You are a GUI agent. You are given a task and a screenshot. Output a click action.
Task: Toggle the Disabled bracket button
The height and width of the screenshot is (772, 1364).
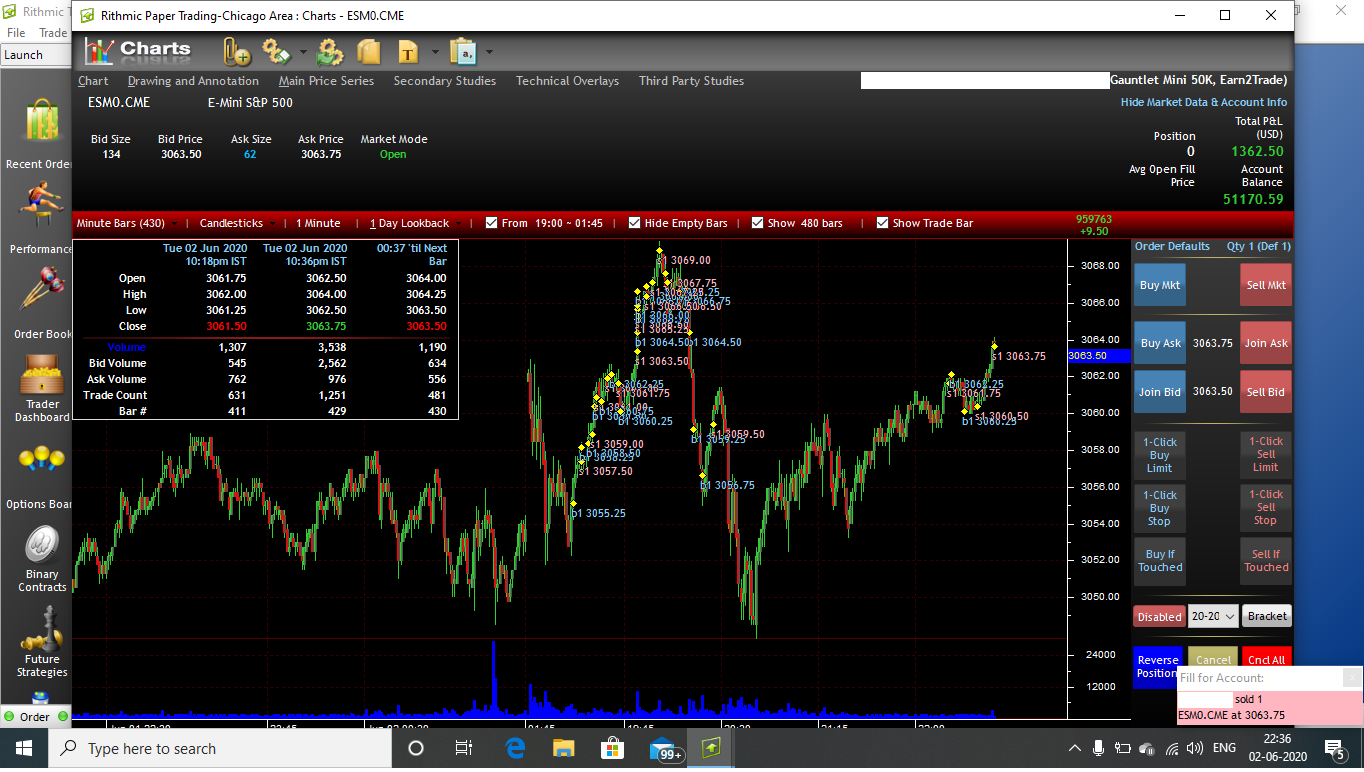point(1159,617)
